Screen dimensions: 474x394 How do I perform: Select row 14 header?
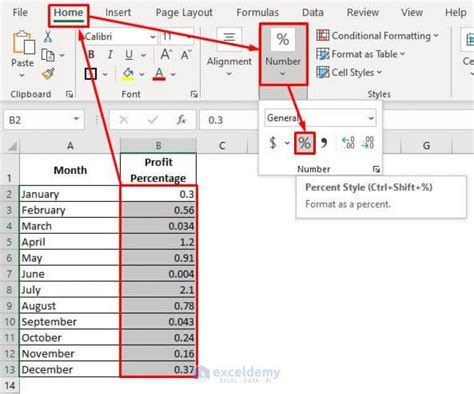(10, 386)
